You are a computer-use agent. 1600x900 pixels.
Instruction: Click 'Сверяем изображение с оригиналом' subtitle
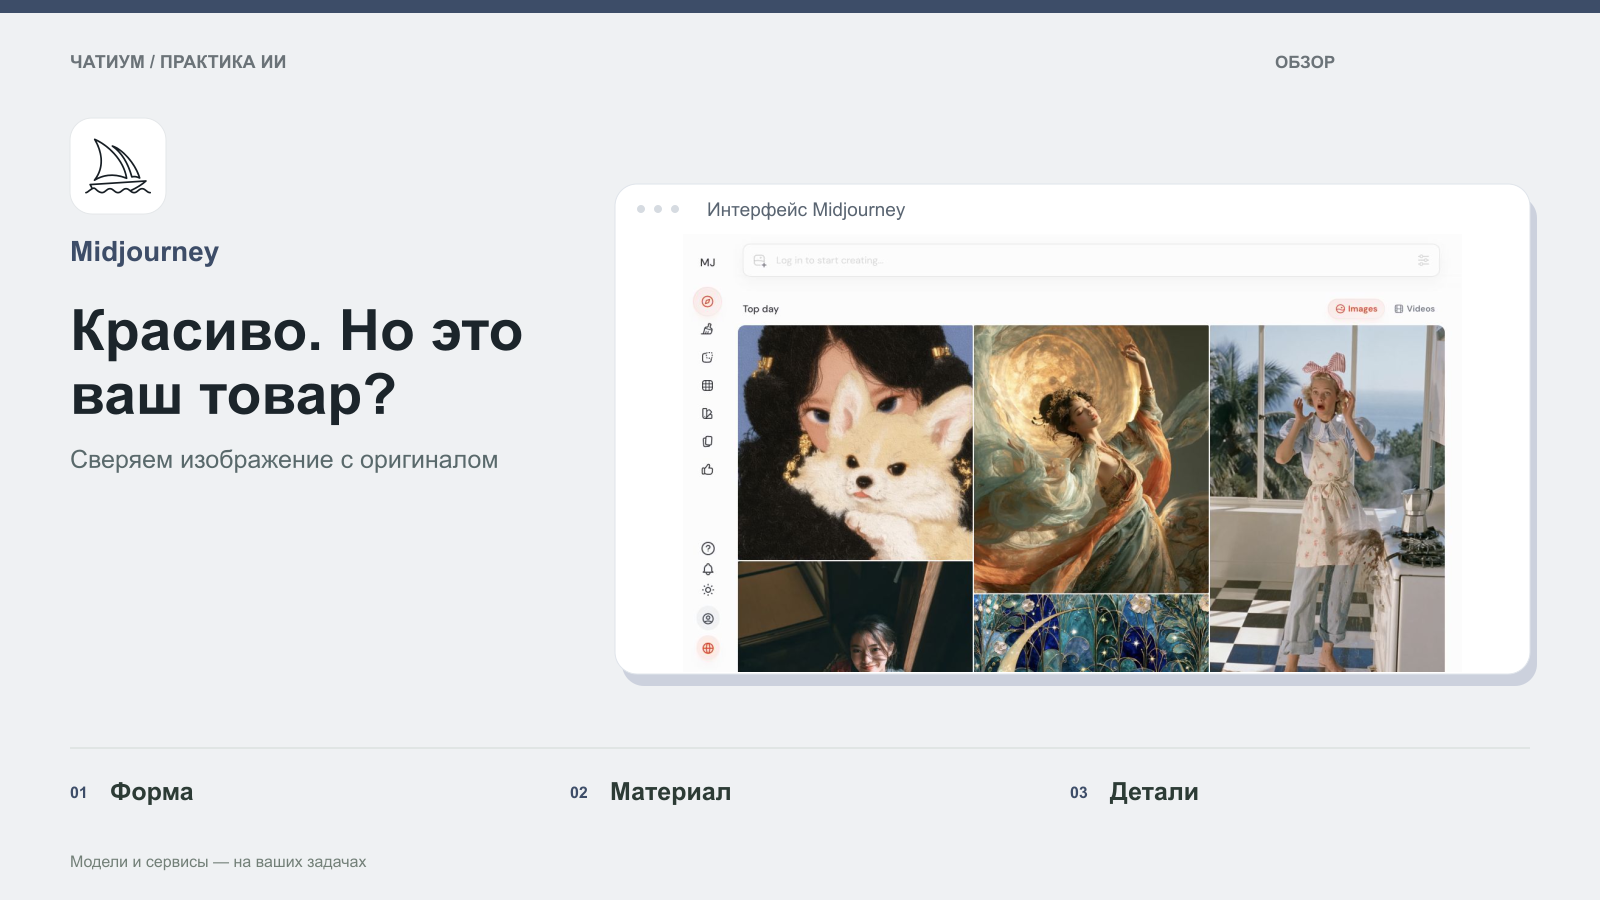point(284,460)
